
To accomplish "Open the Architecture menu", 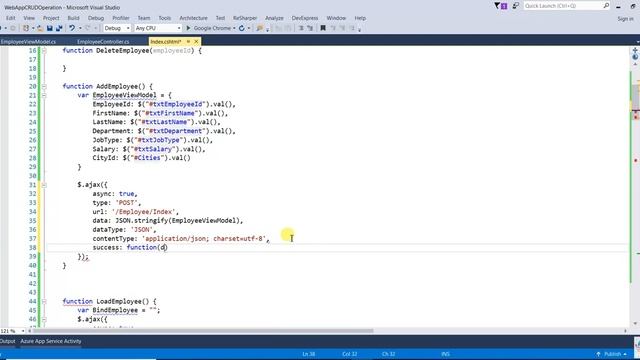I will (193, 18).
